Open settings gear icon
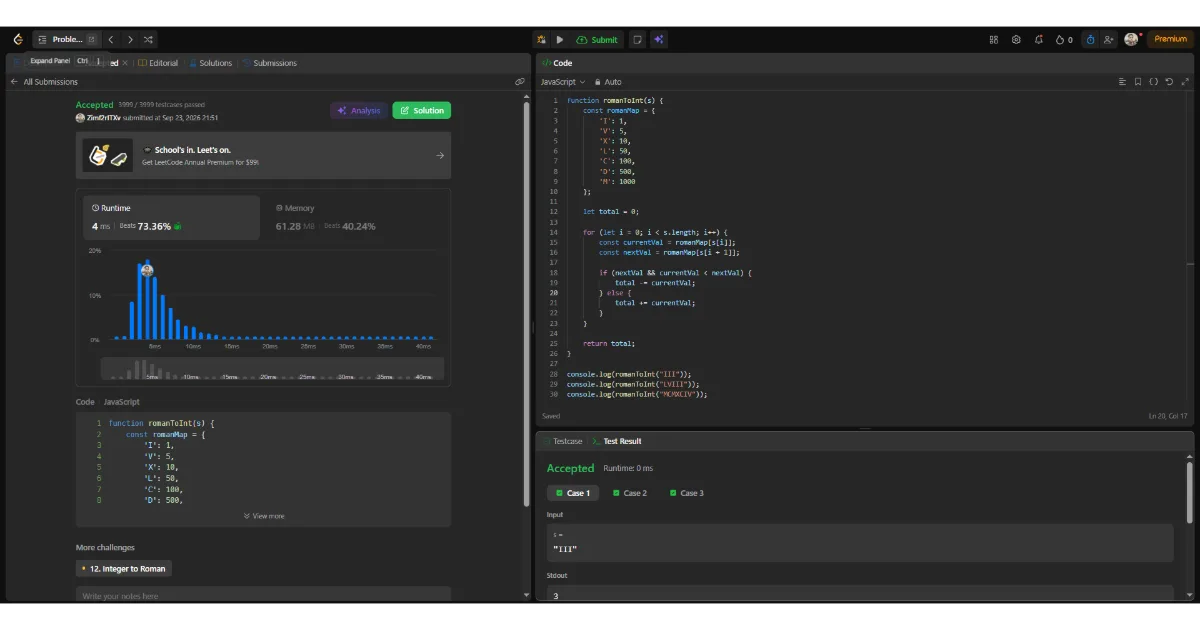Image resolution: width=1200 pixels, height=630 pixels. (1016, 39)
